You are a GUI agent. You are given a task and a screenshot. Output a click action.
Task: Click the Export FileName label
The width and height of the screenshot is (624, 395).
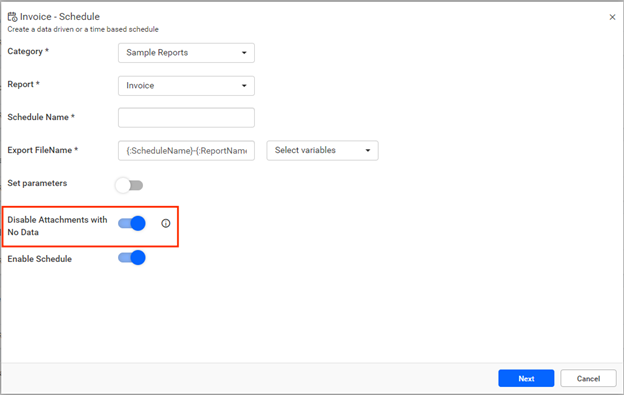tap(43, 150)
